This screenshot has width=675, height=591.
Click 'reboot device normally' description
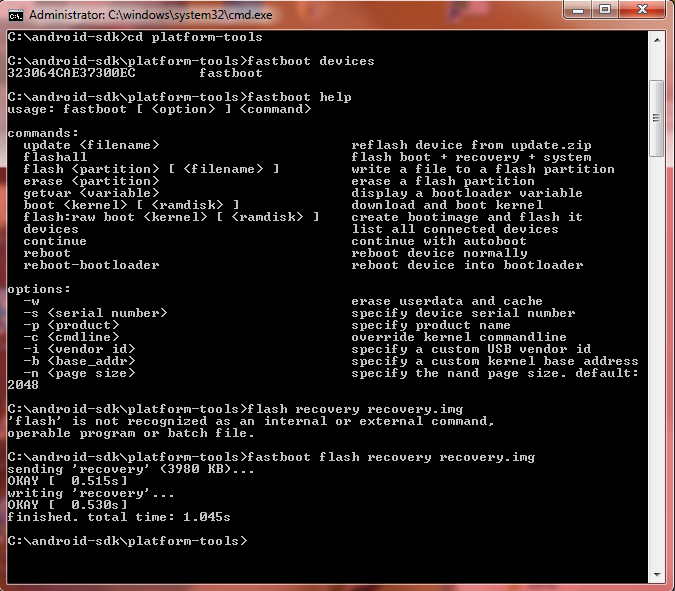tap(439, 253)
